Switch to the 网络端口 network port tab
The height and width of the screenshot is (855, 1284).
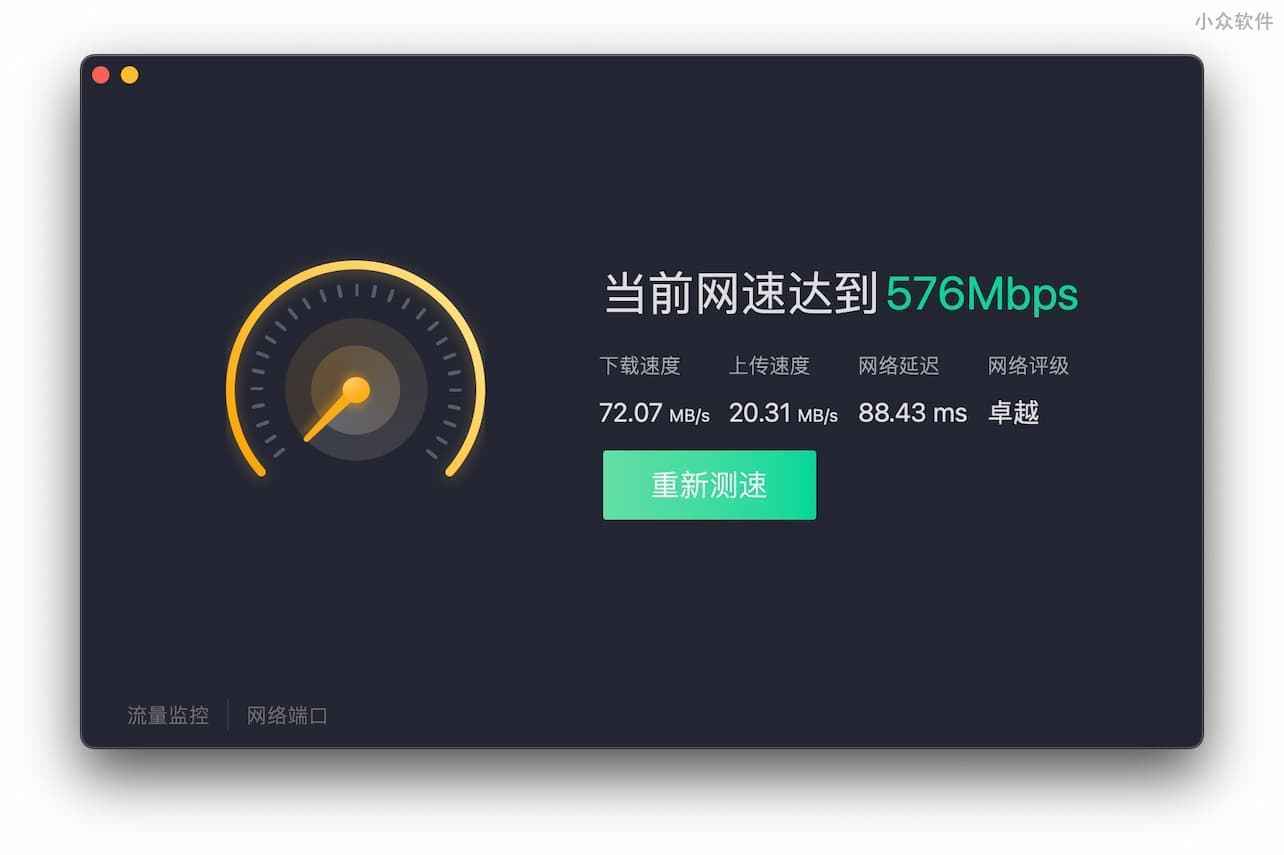(x=287, y=715)
